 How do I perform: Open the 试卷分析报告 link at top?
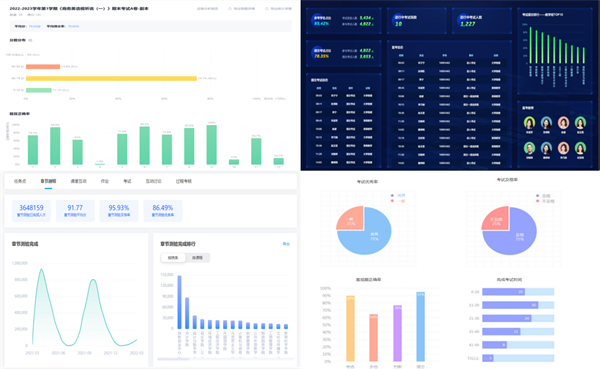coord(207,8)
